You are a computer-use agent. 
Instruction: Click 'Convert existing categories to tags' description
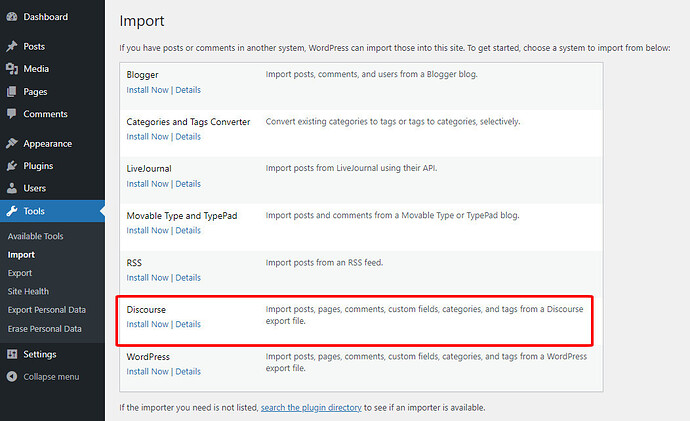(393, 121)
